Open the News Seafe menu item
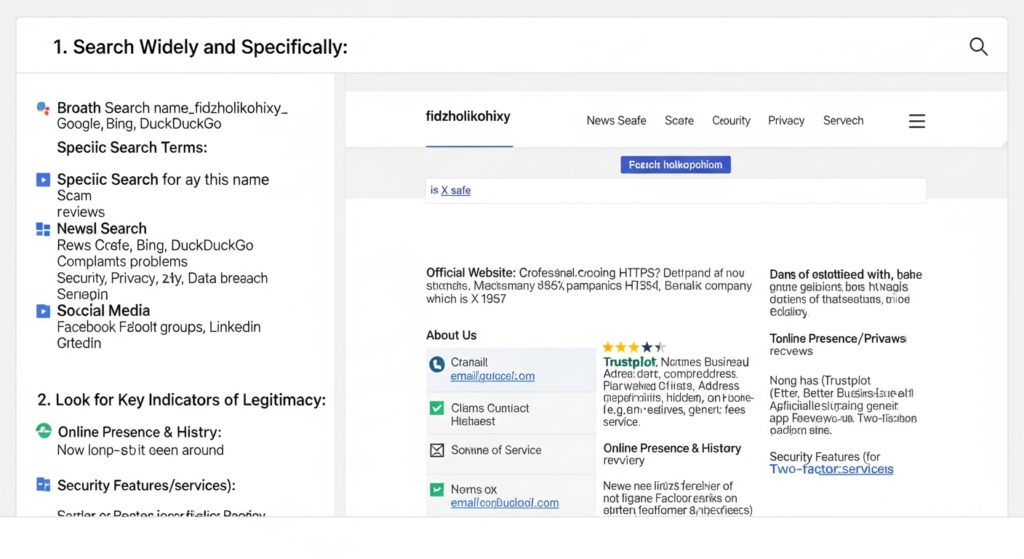 click(616, 121)
